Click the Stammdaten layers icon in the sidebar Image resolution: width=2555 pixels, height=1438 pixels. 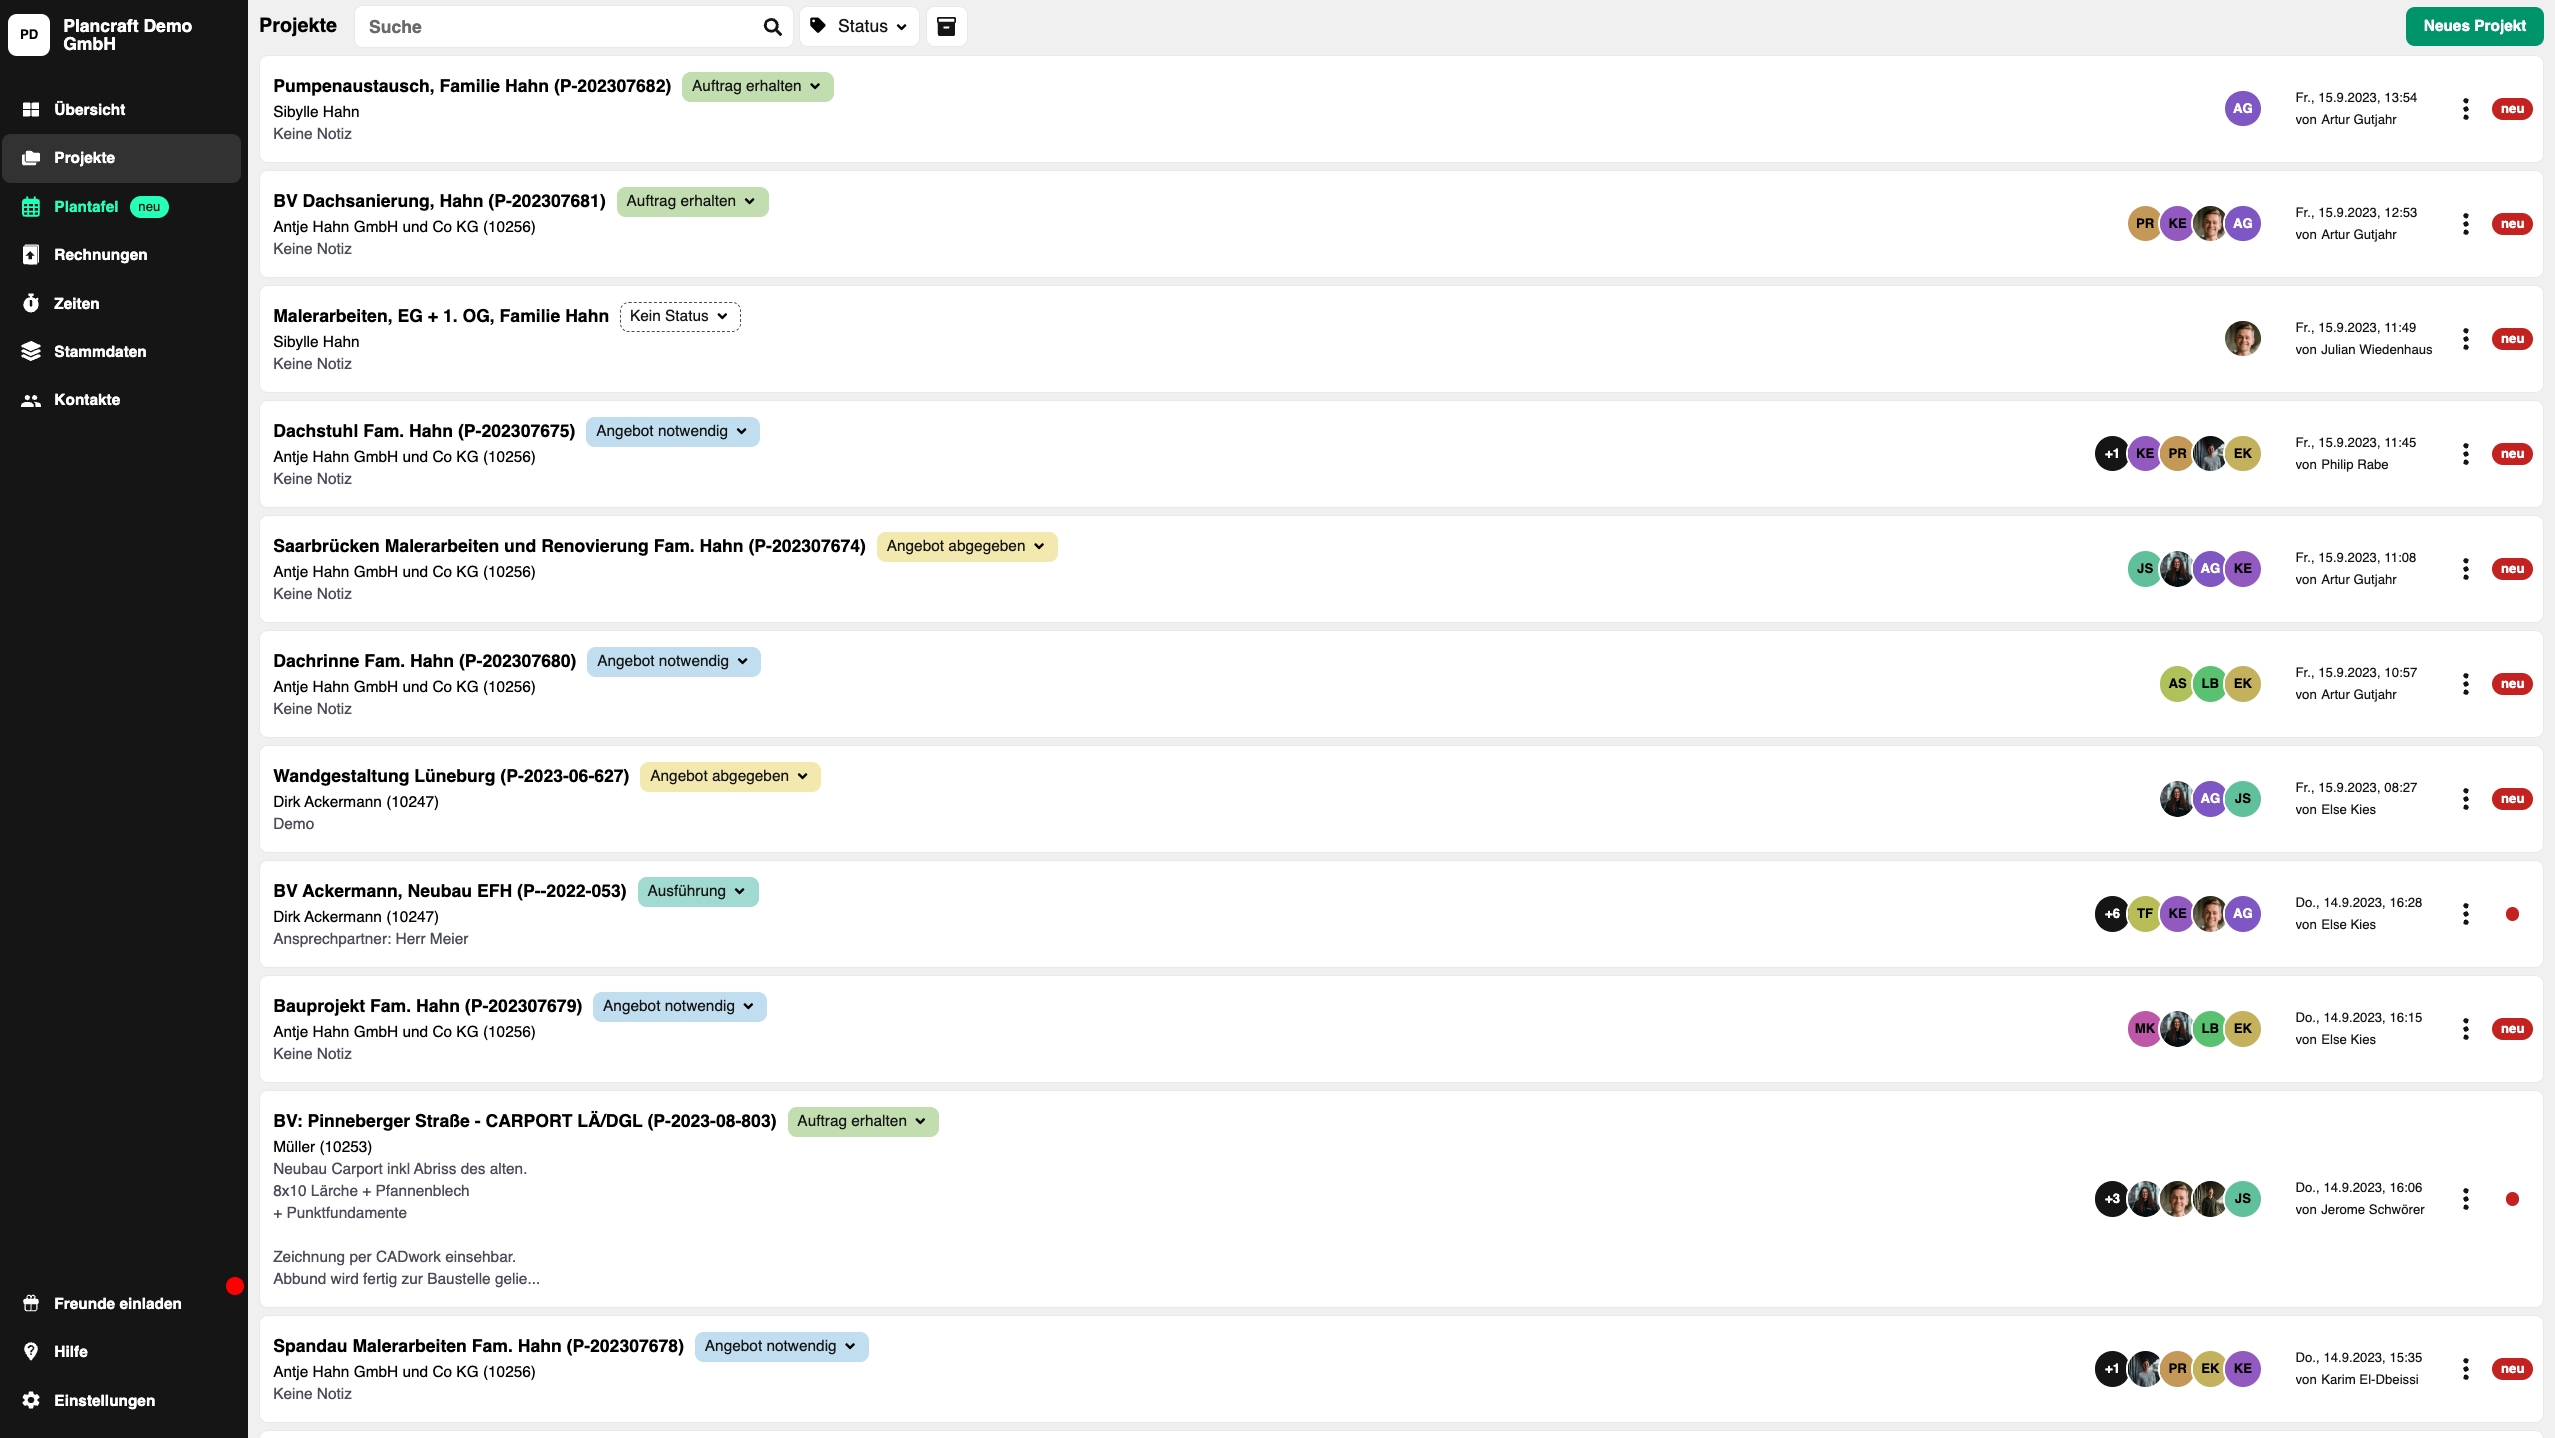coord(31,351)
